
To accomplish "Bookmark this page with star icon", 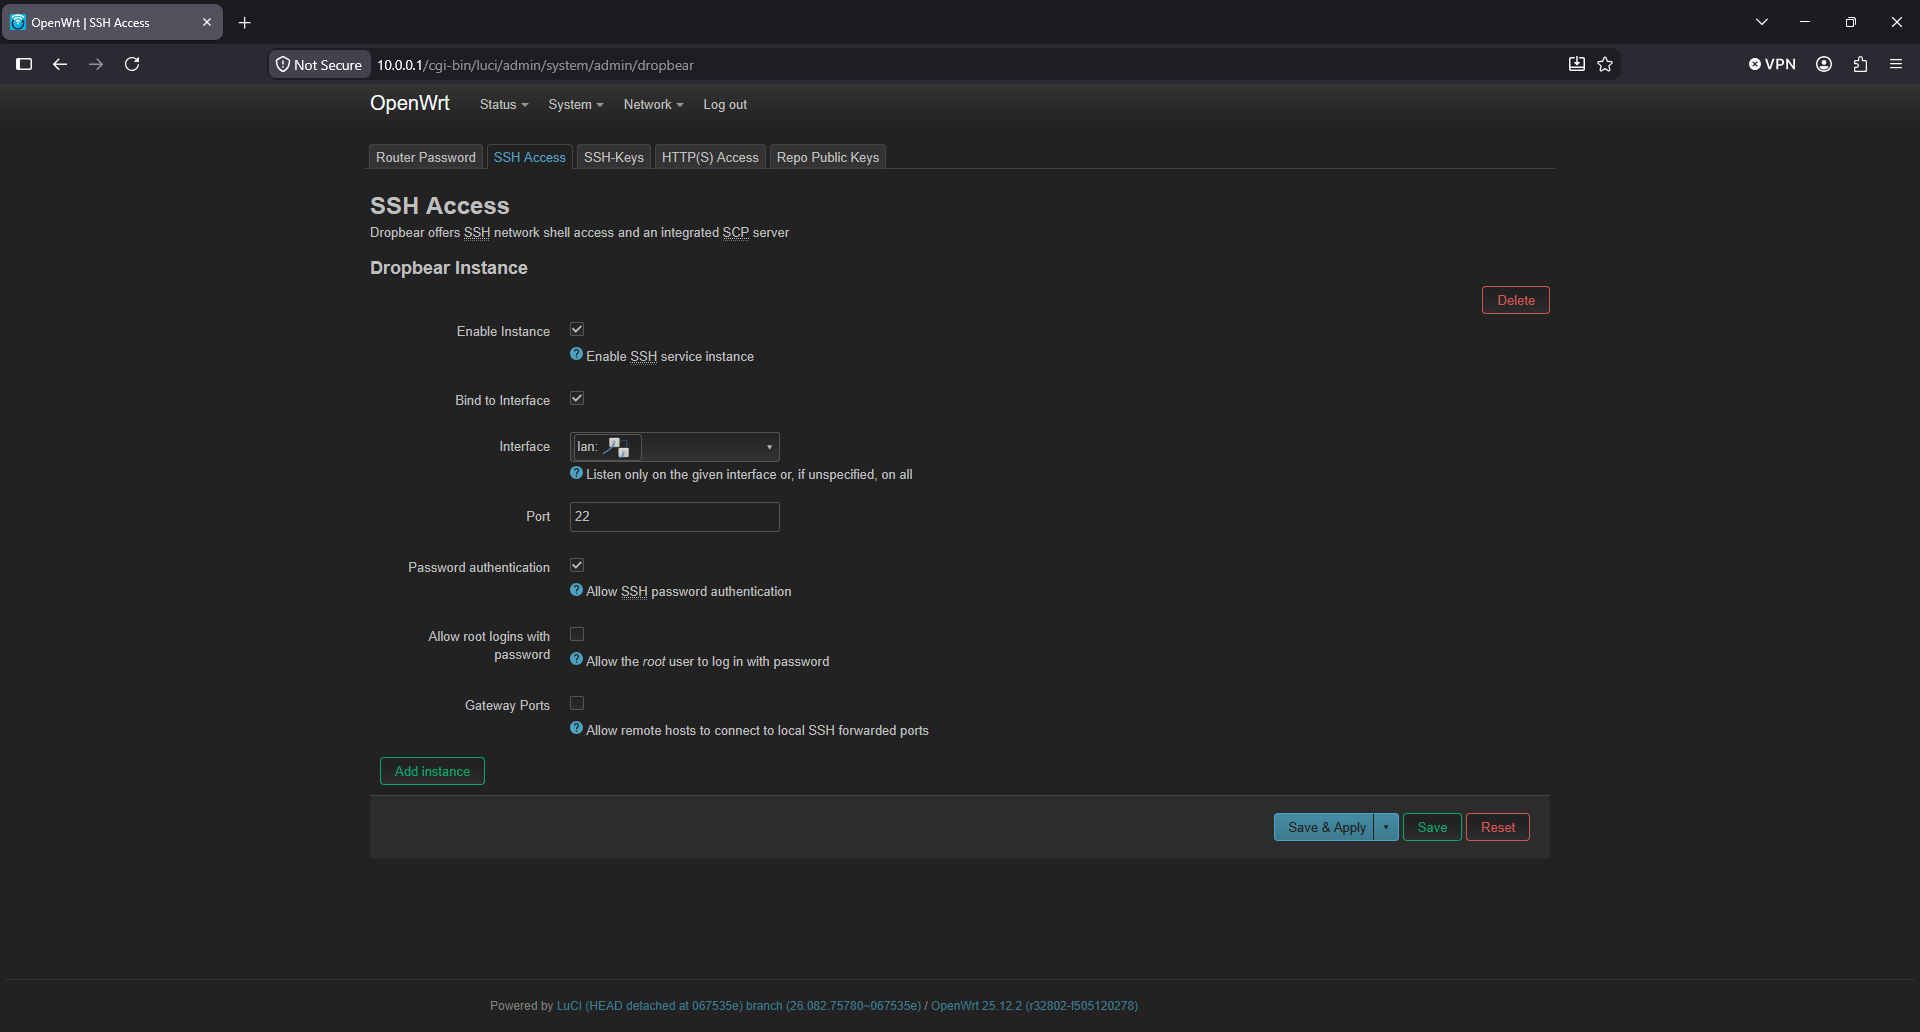I will tap(1605, 64).
